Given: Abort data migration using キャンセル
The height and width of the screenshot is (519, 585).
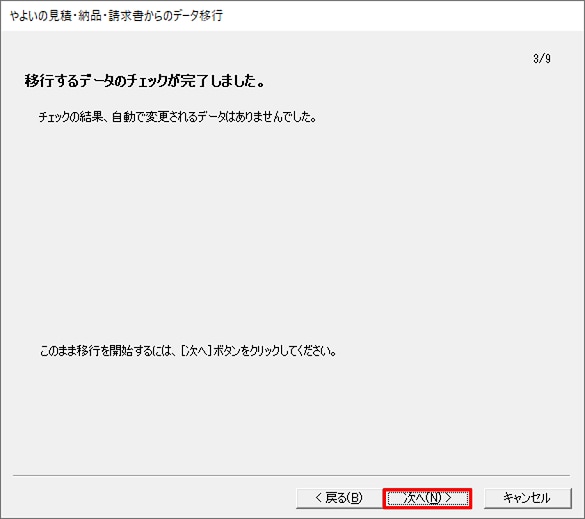Looking at the screenshot, I should pos(528,498).
